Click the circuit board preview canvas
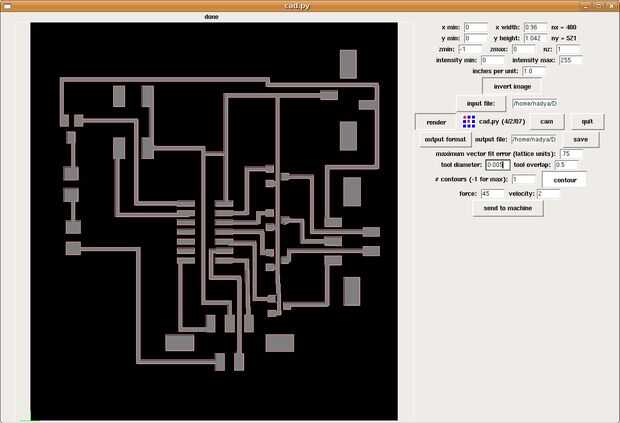The height and width of the screenshot is (423, 620). 214,221
